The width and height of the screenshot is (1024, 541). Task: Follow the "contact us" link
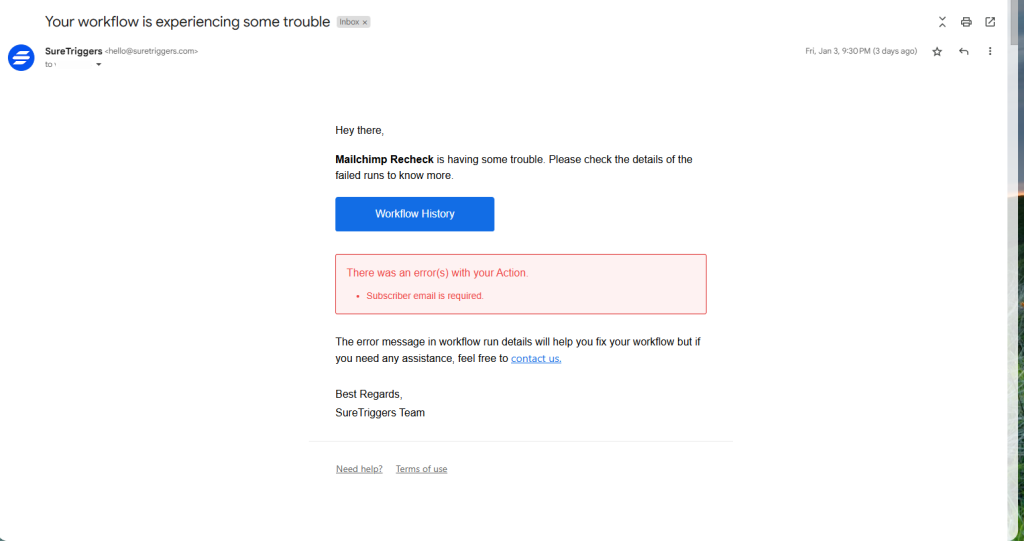pos(536,358)
